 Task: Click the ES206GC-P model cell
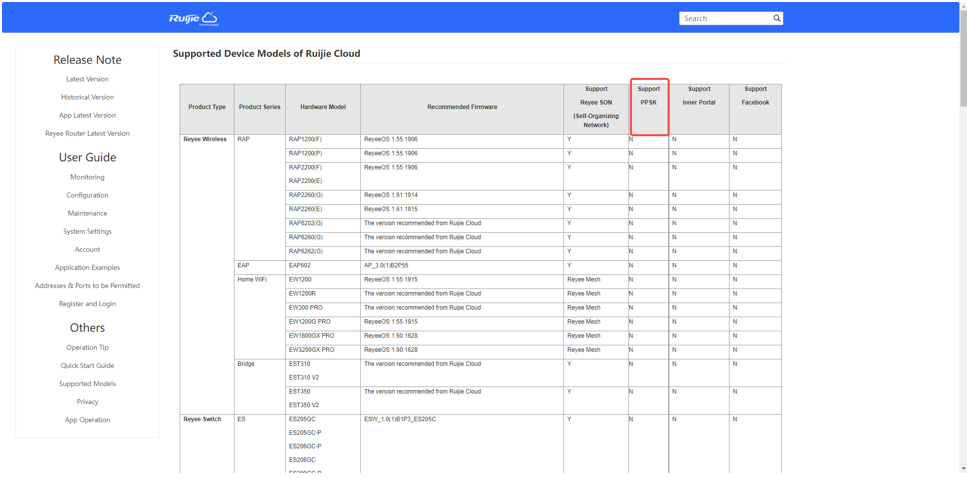click(x=305, y=446)
